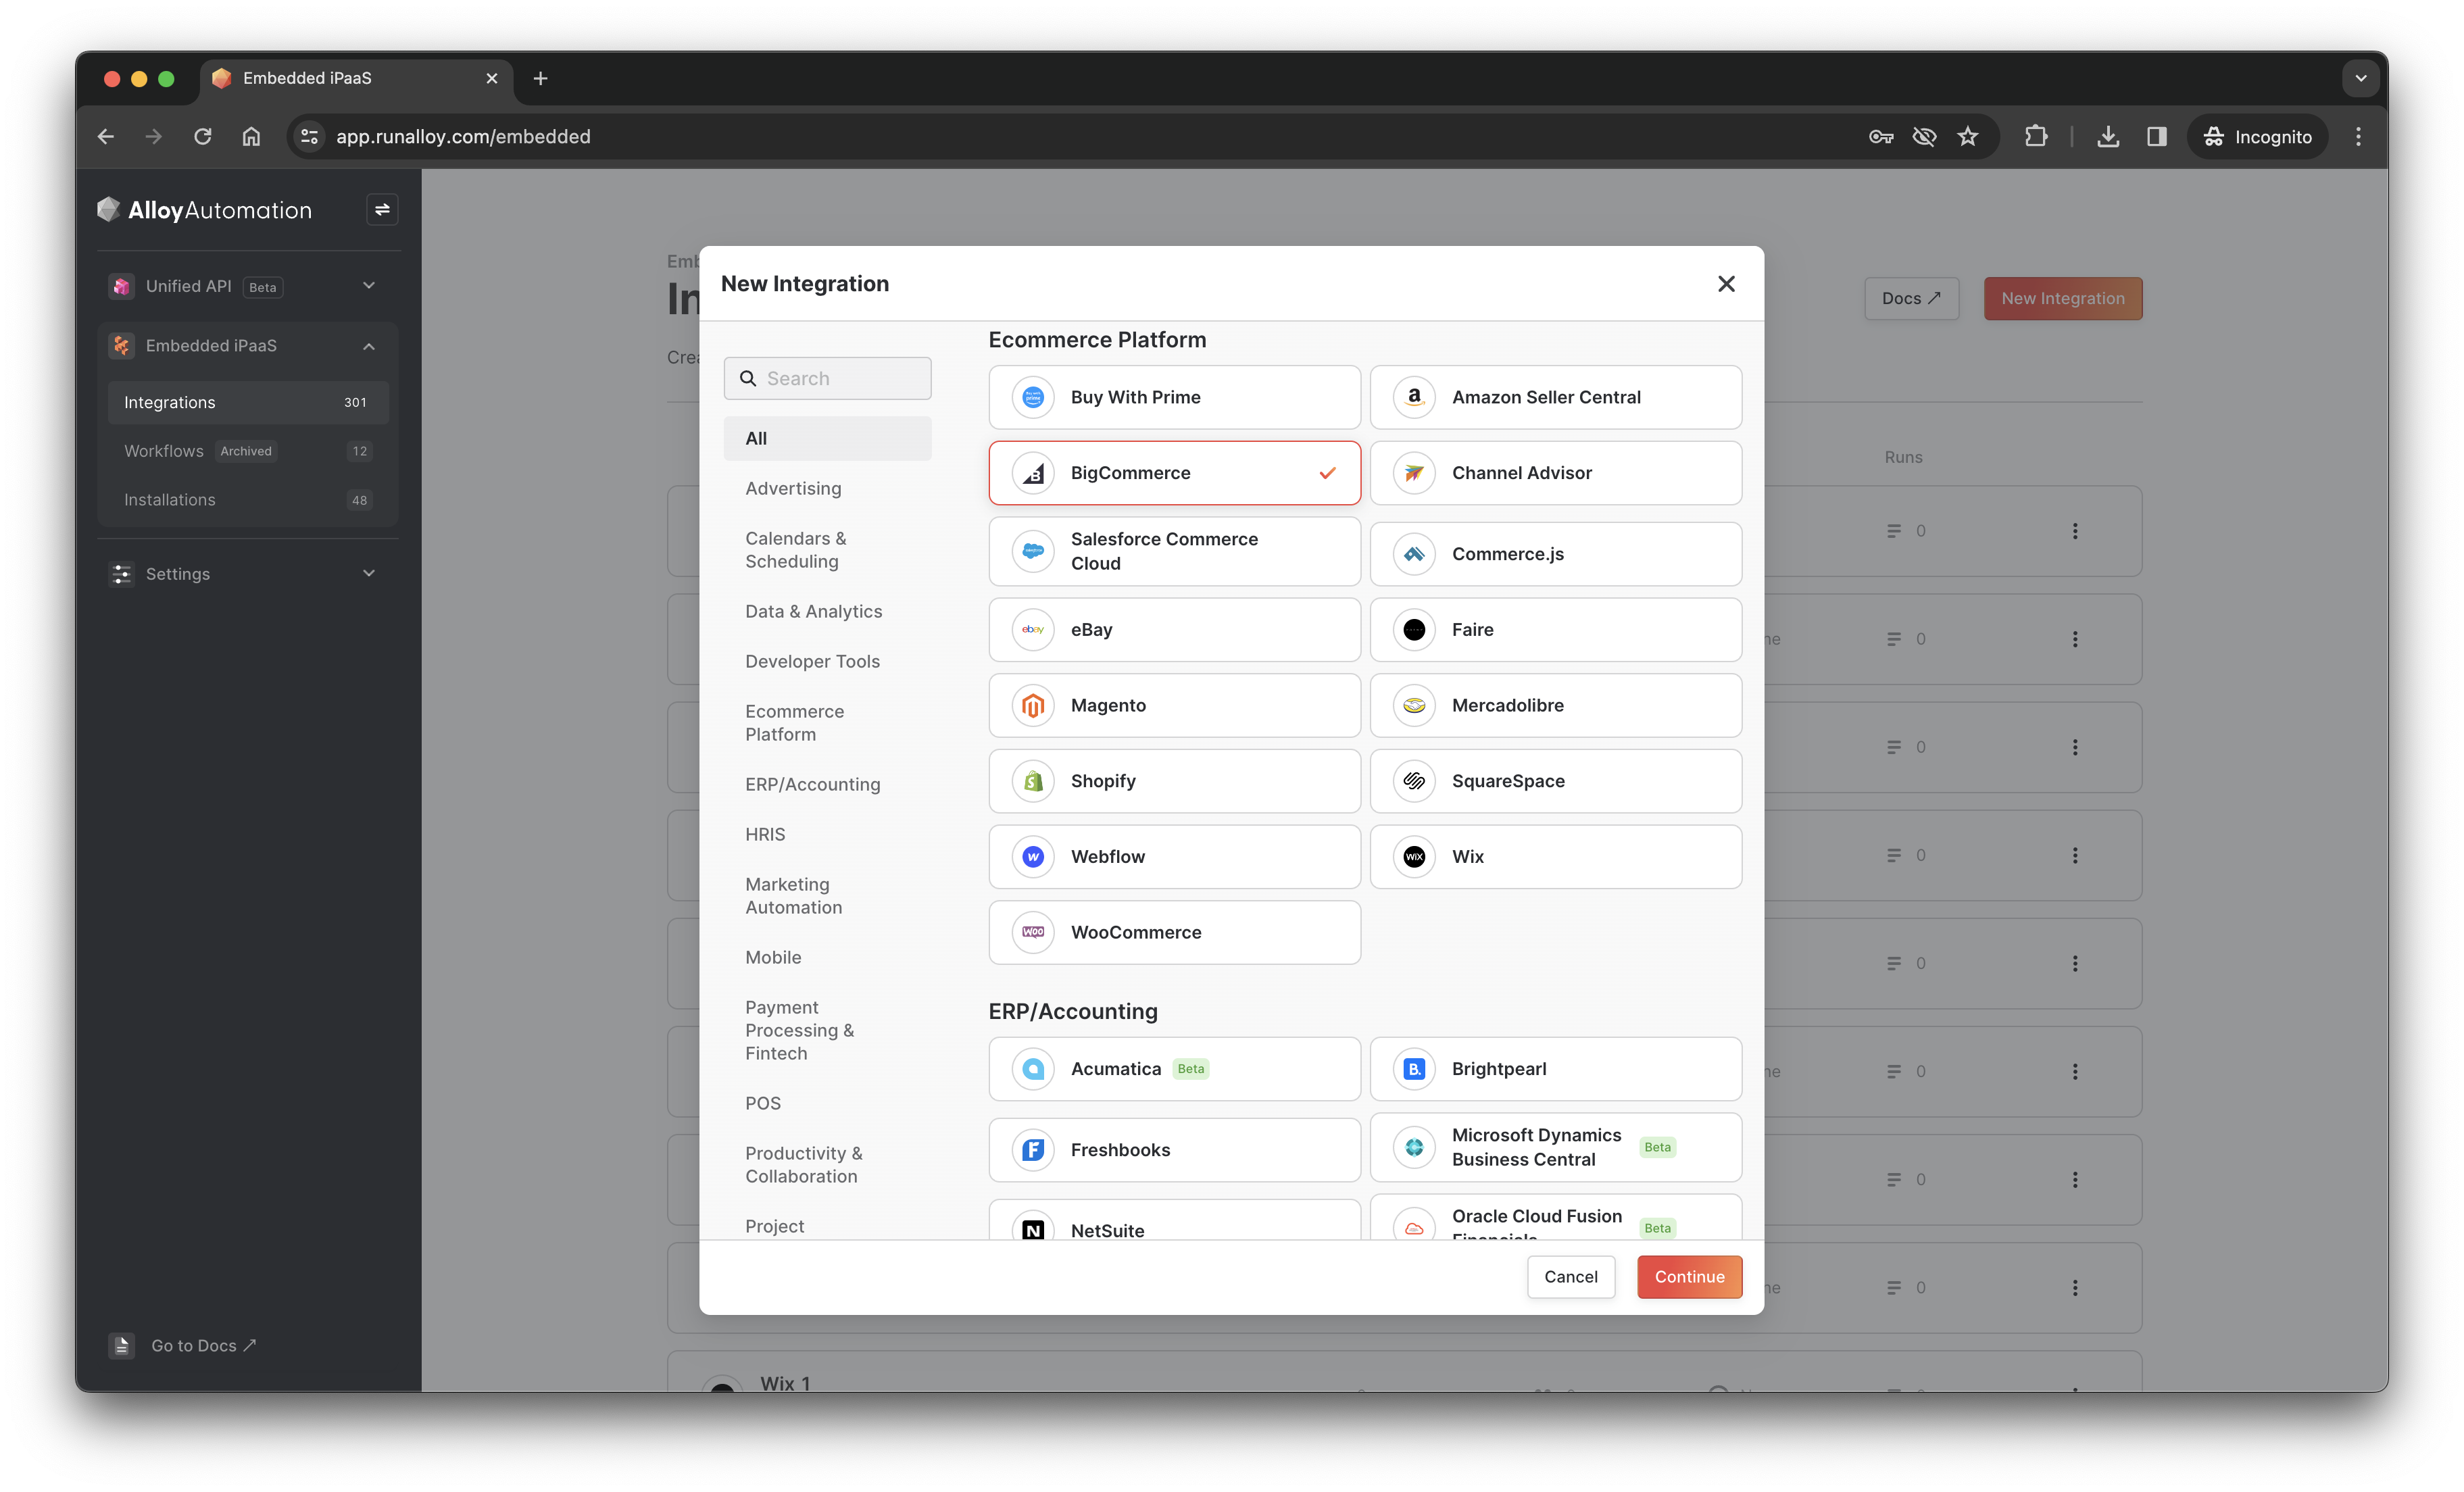Filter by the Ecommerce Platform category
This screenshot has width=2464, height=1492.
[794, 723]
